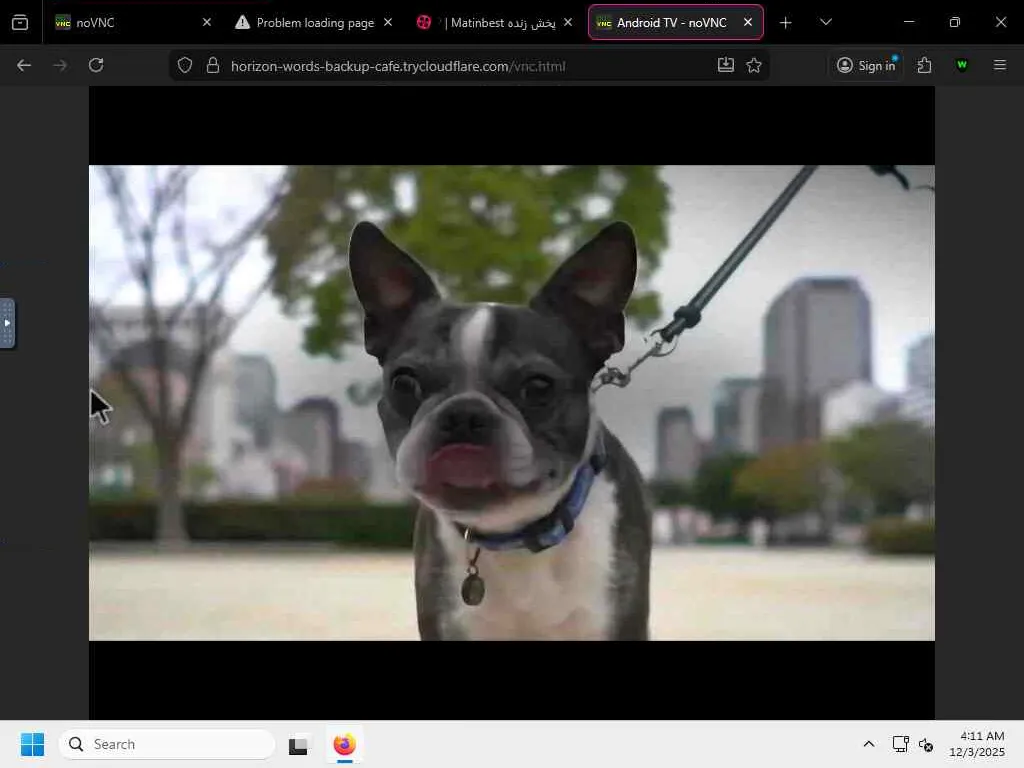Screen dimensions: 1024x768
Task: Go back to the previous page
Action: 24,65
